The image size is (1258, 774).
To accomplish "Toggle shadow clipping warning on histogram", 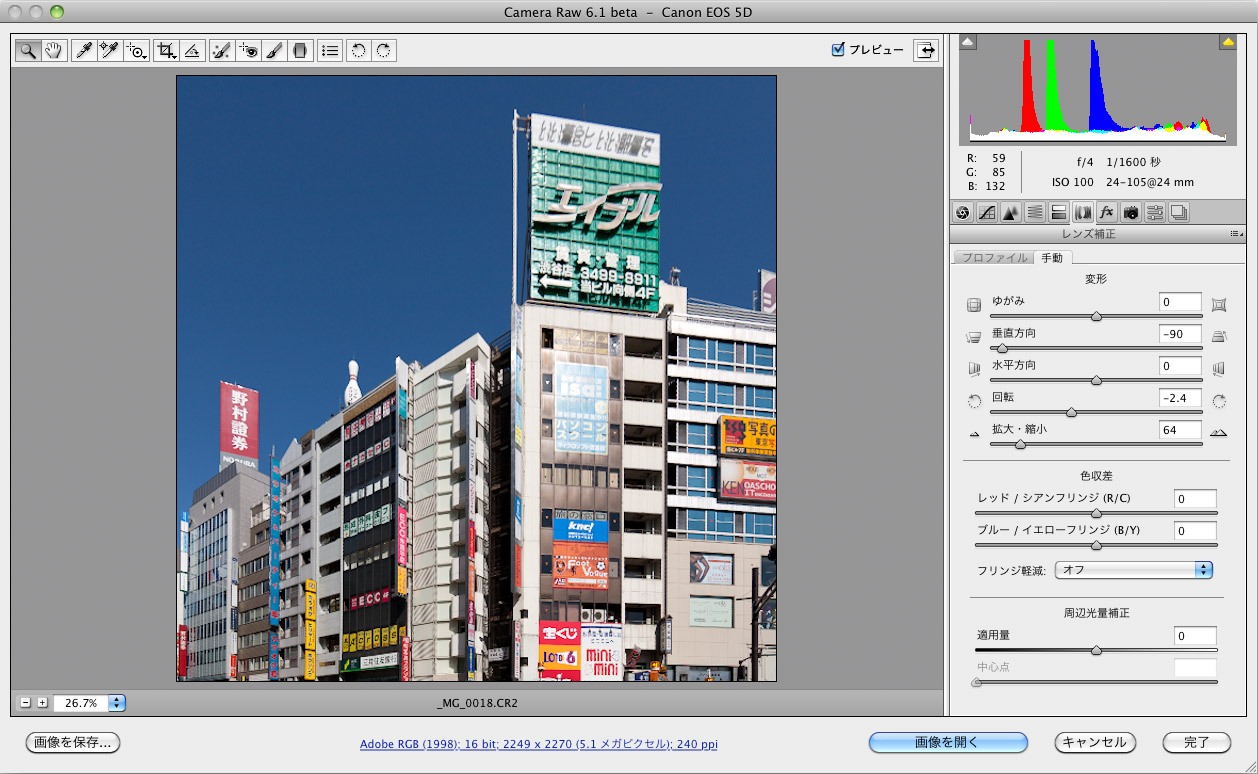I will click(968, 42).
